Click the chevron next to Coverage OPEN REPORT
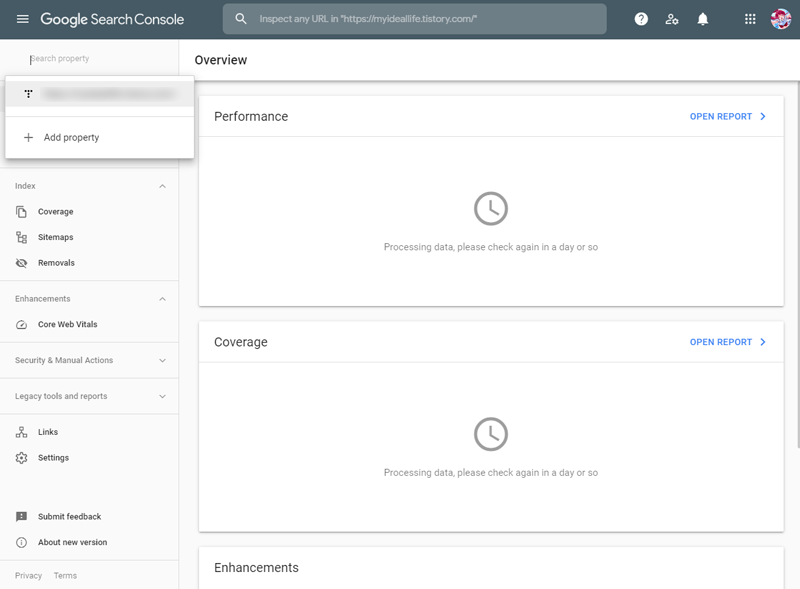The height and width of the screenshot is (589, 800). (x=763, y=342)
